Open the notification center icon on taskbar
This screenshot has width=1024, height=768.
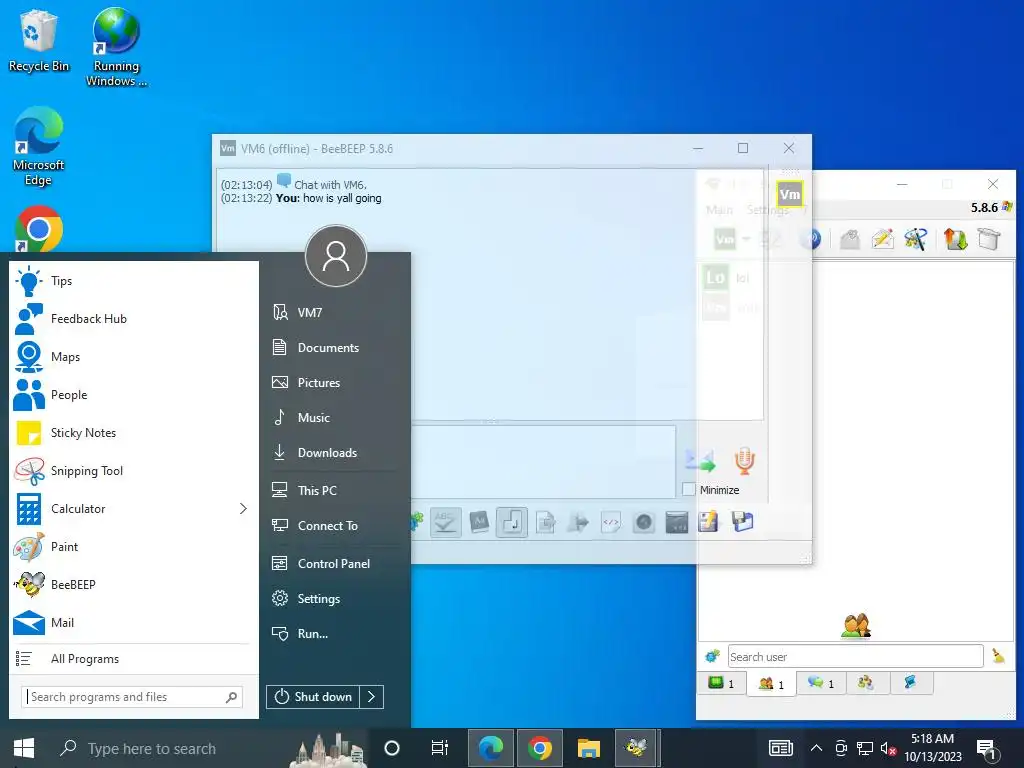tap(987, 748)
